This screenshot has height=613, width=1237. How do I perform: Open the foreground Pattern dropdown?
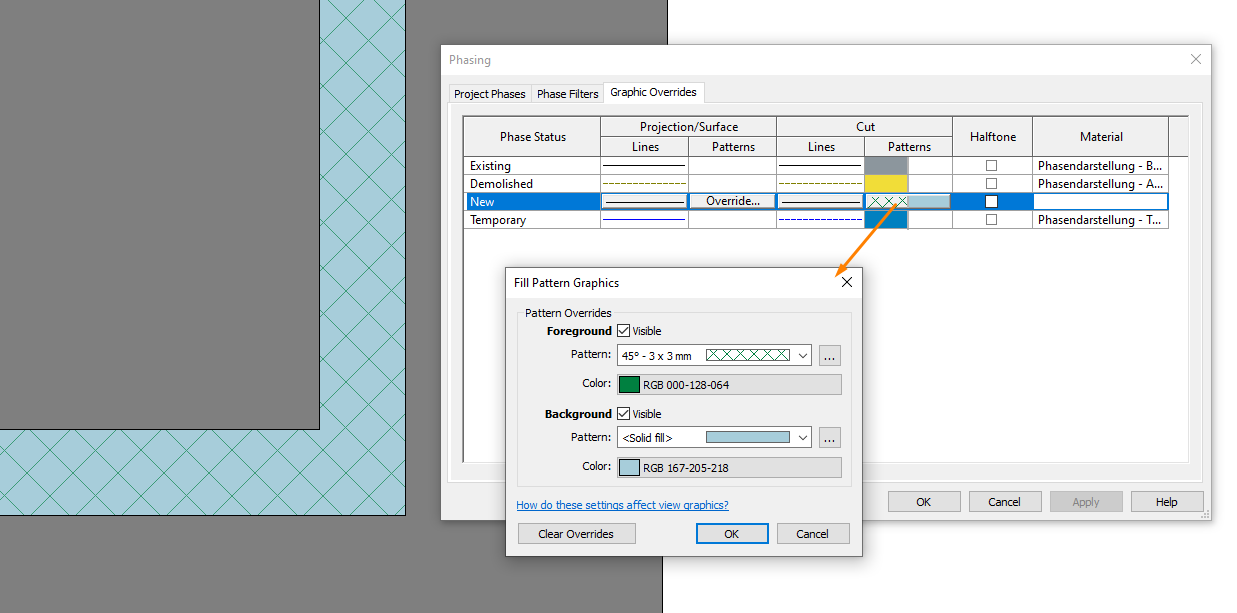[x=802, y=355]
